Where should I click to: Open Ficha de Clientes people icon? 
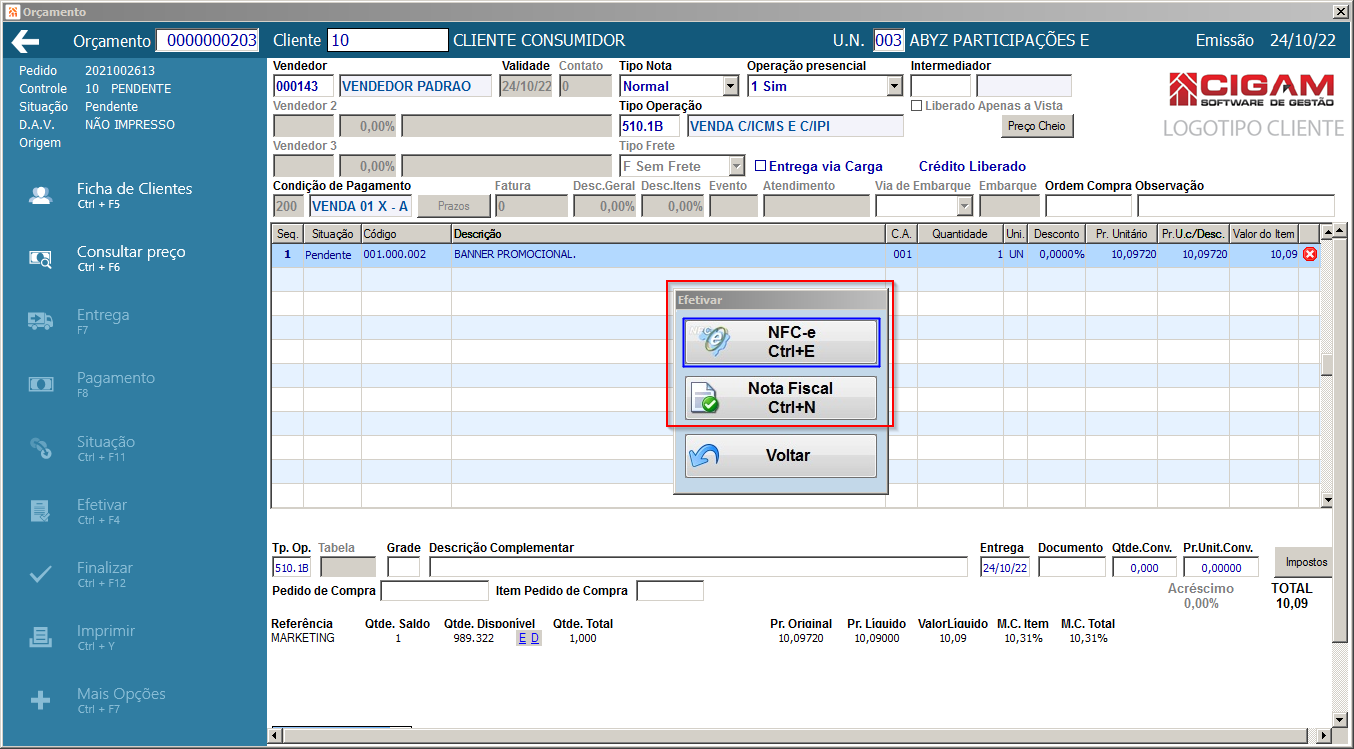40,196
